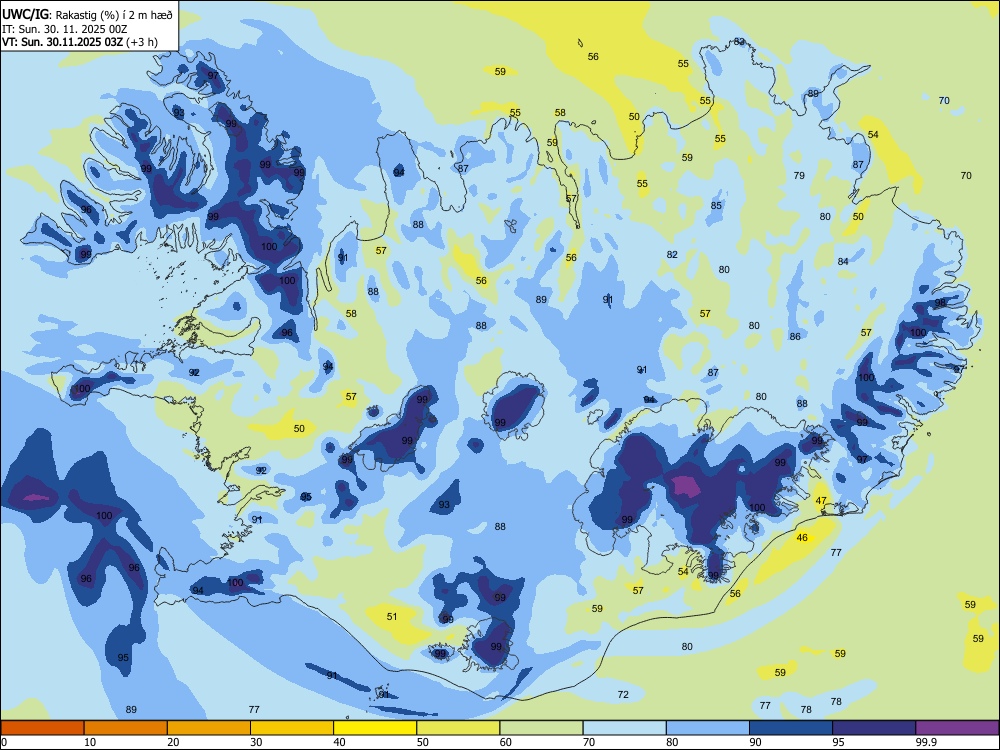
Task: Click the title text 'UWC/IG: Rakastig (%) í 2 m hæð'
Action: pyautogui.click(x=87, y=15)
